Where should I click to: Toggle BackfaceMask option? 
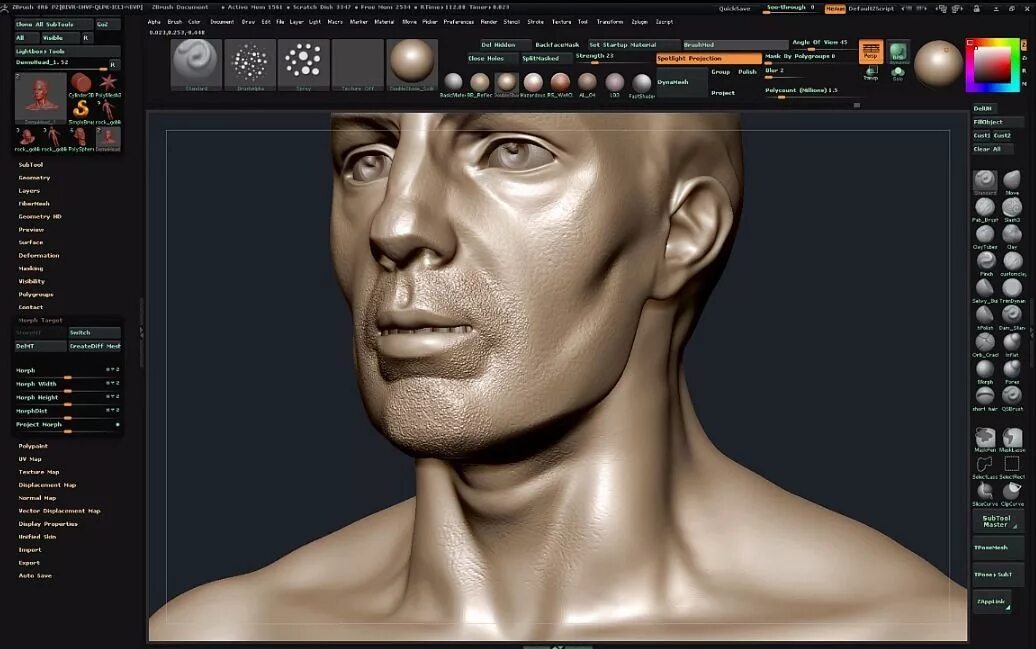coord(557,45)
